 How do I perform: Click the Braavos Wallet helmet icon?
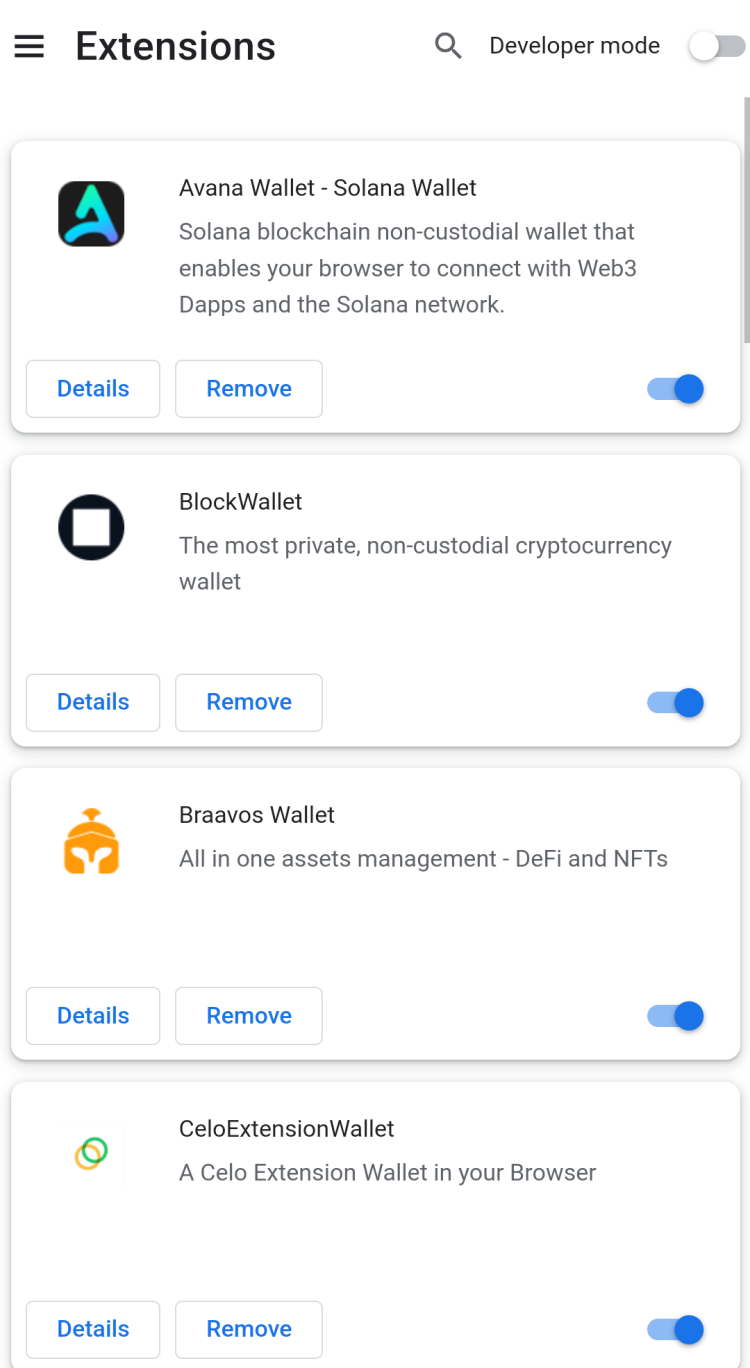click(x=91, y=841)
